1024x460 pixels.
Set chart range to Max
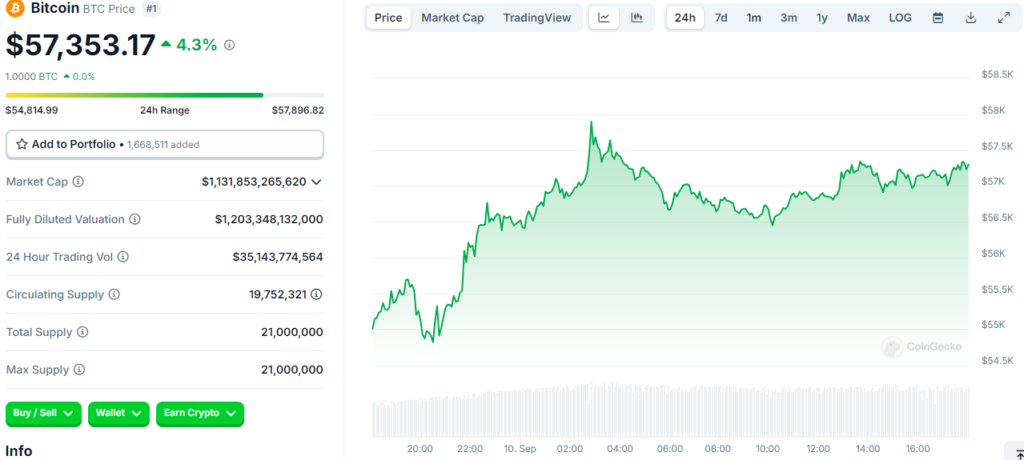click(858, 18)
